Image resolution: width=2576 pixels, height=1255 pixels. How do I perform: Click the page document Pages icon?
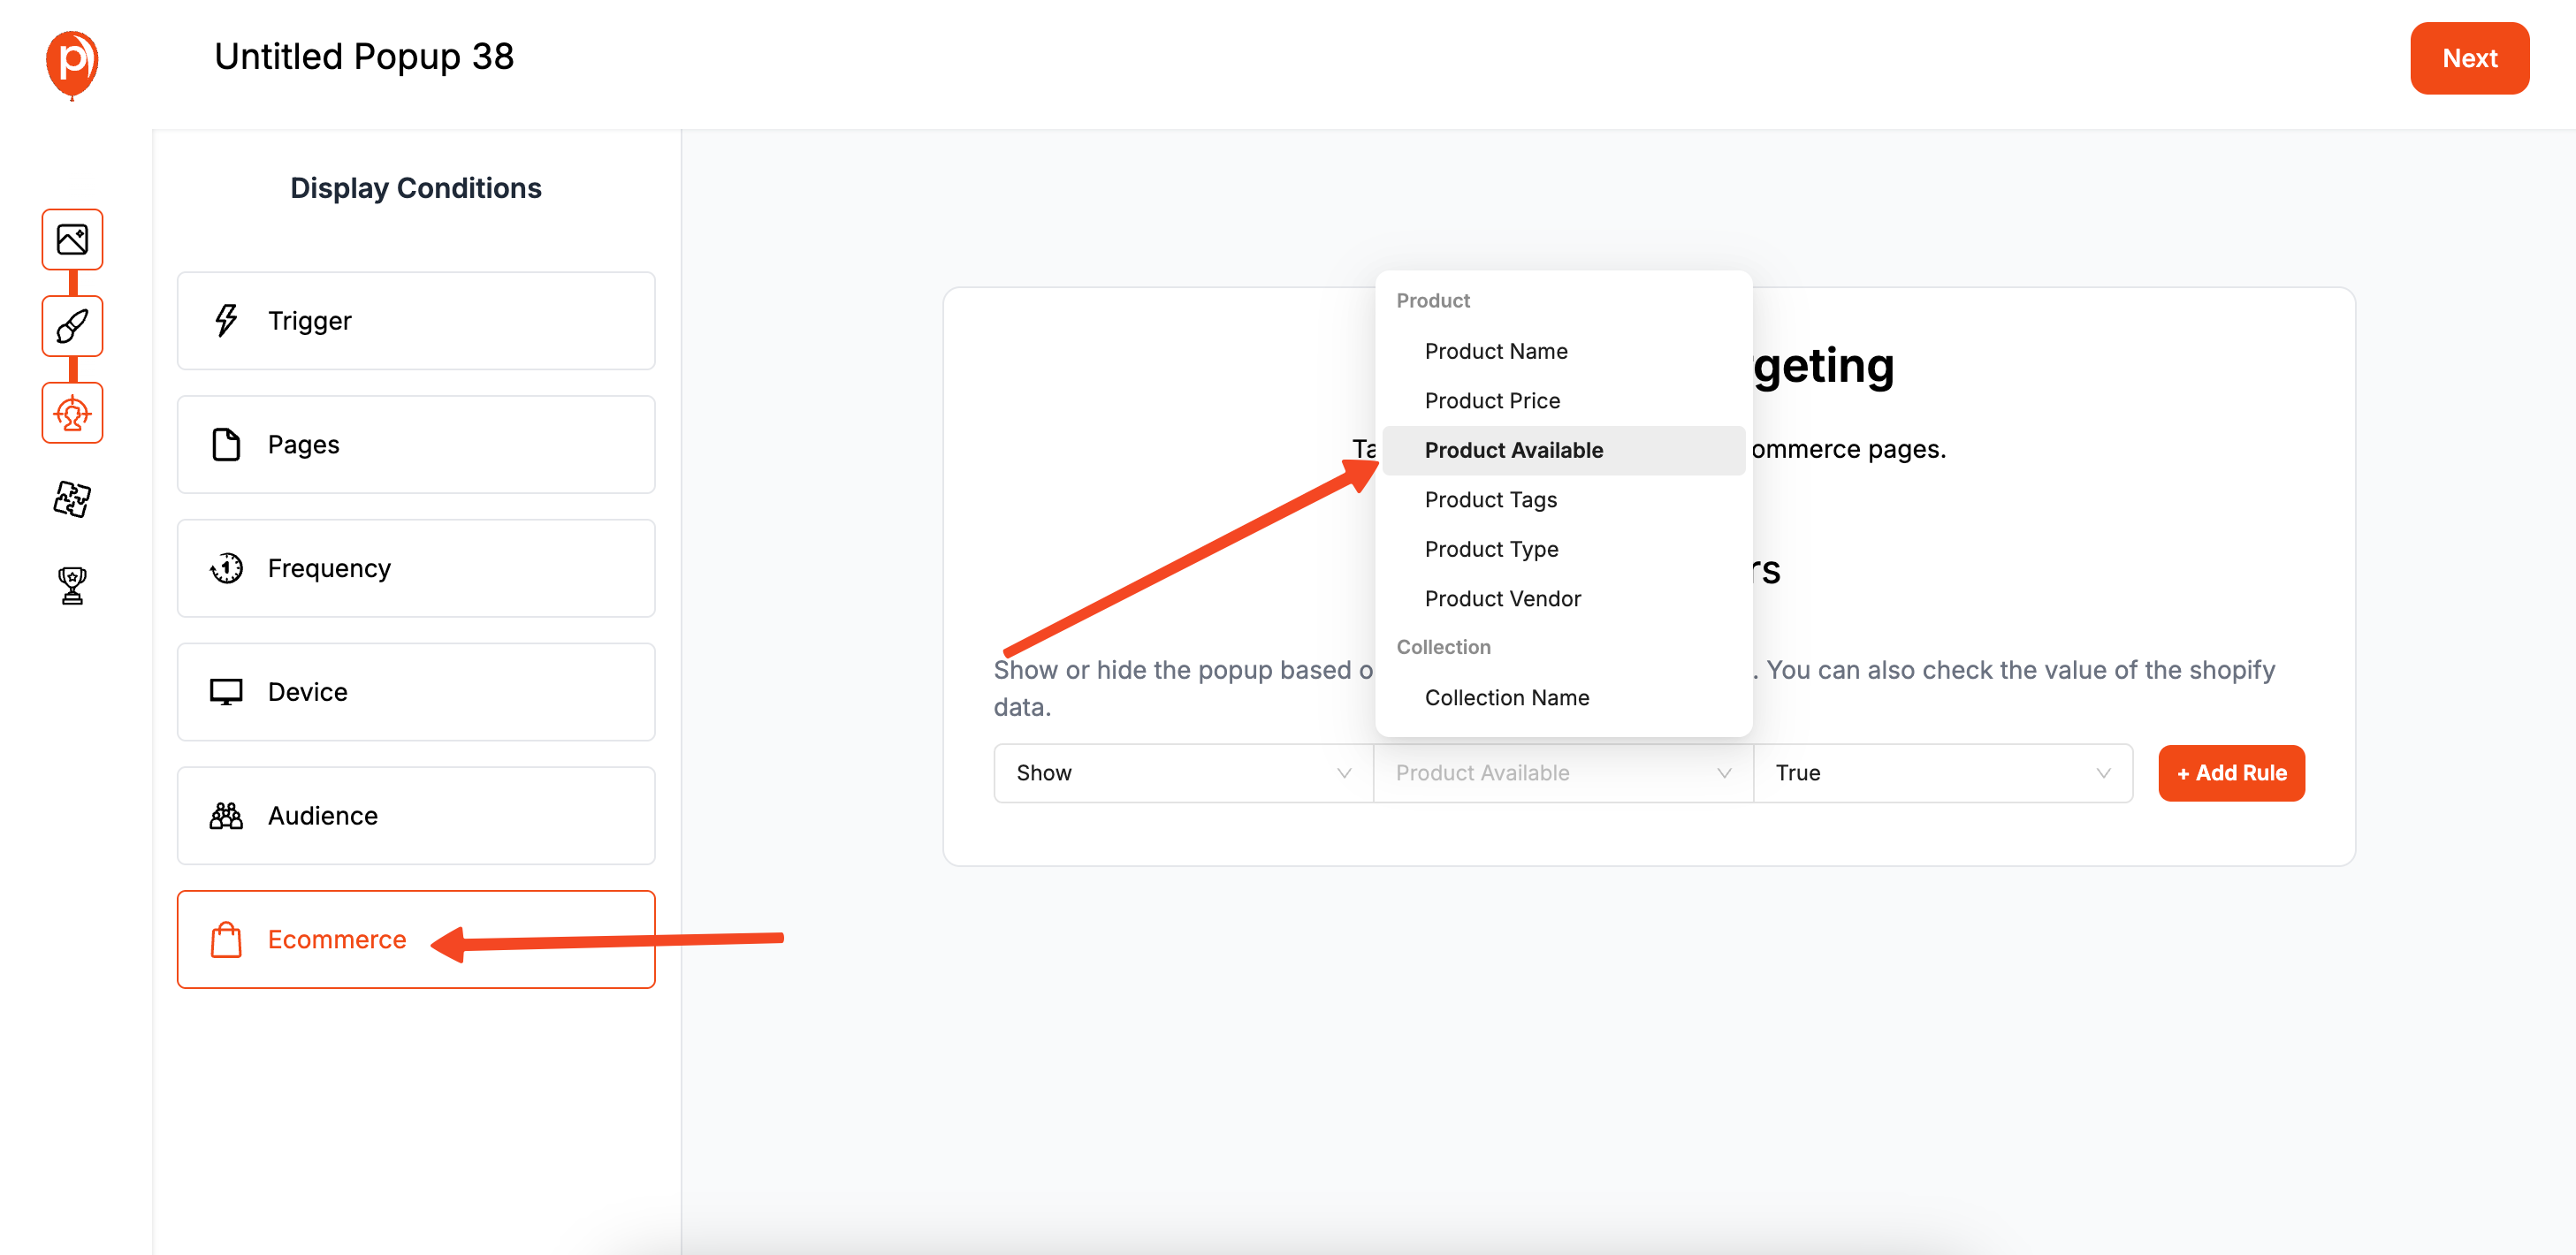pos(226,444)
